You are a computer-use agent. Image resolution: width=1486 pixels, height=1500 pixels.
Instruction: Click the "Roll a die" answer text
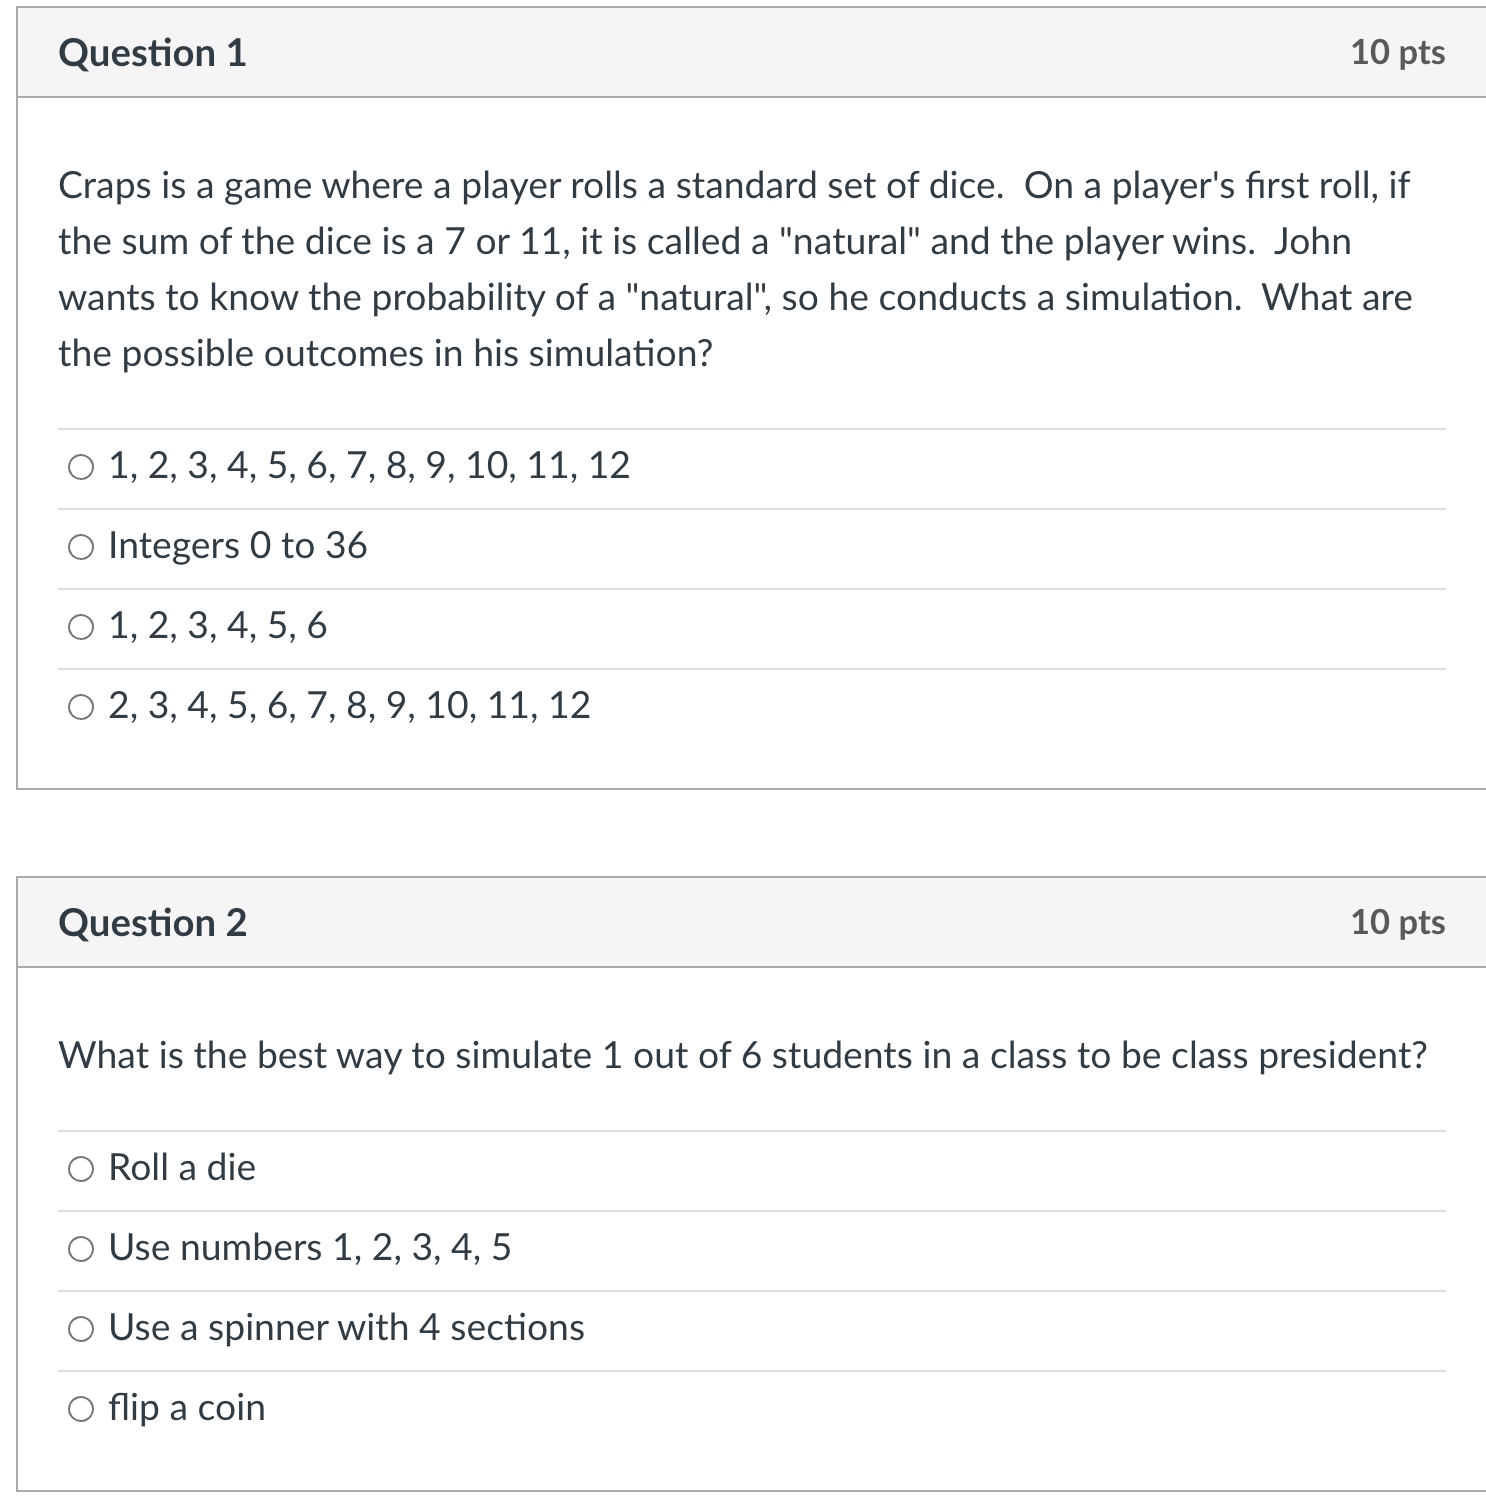click(181, 1167)
